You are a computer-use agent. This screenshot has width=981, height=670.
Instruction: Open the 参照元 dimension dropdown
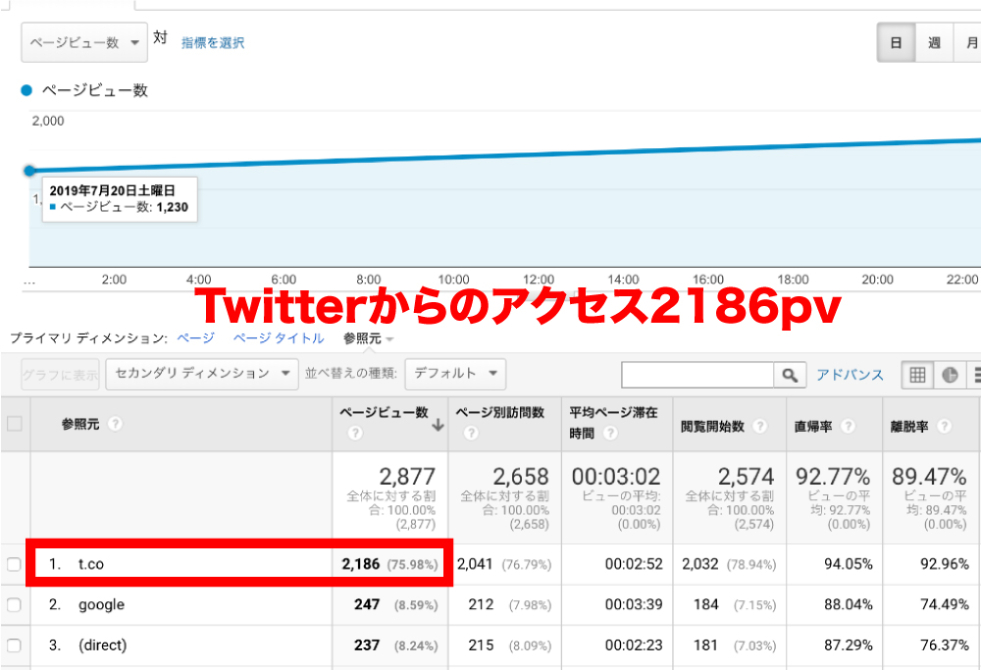[368, 338]
